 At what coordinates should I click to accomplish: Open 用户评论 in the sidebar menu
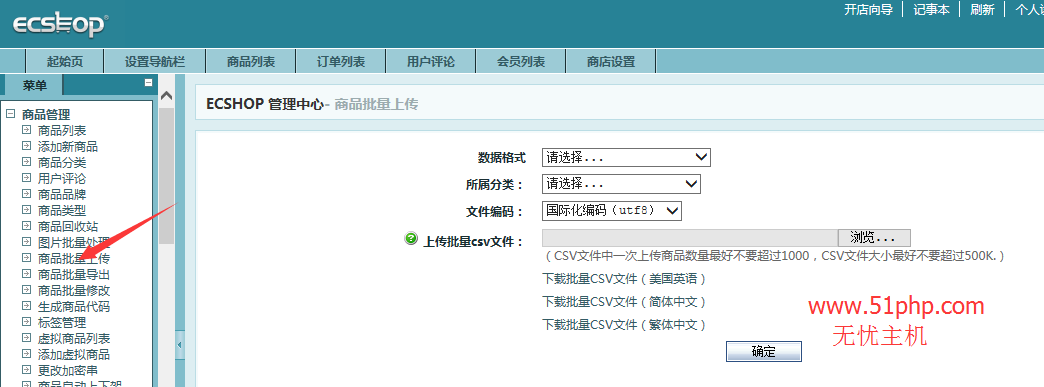pyautogui.click(x=62, y=179)
